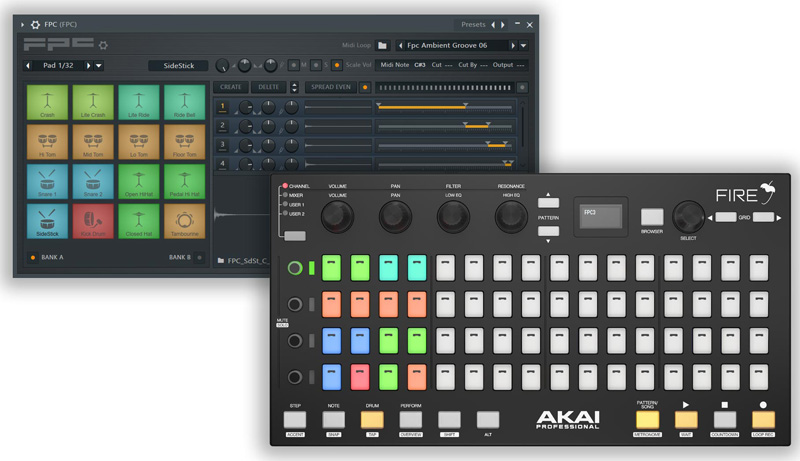The image size is (800, 461).
Task: Select the Floor Tom pad
Action: (x=185, y=142)
